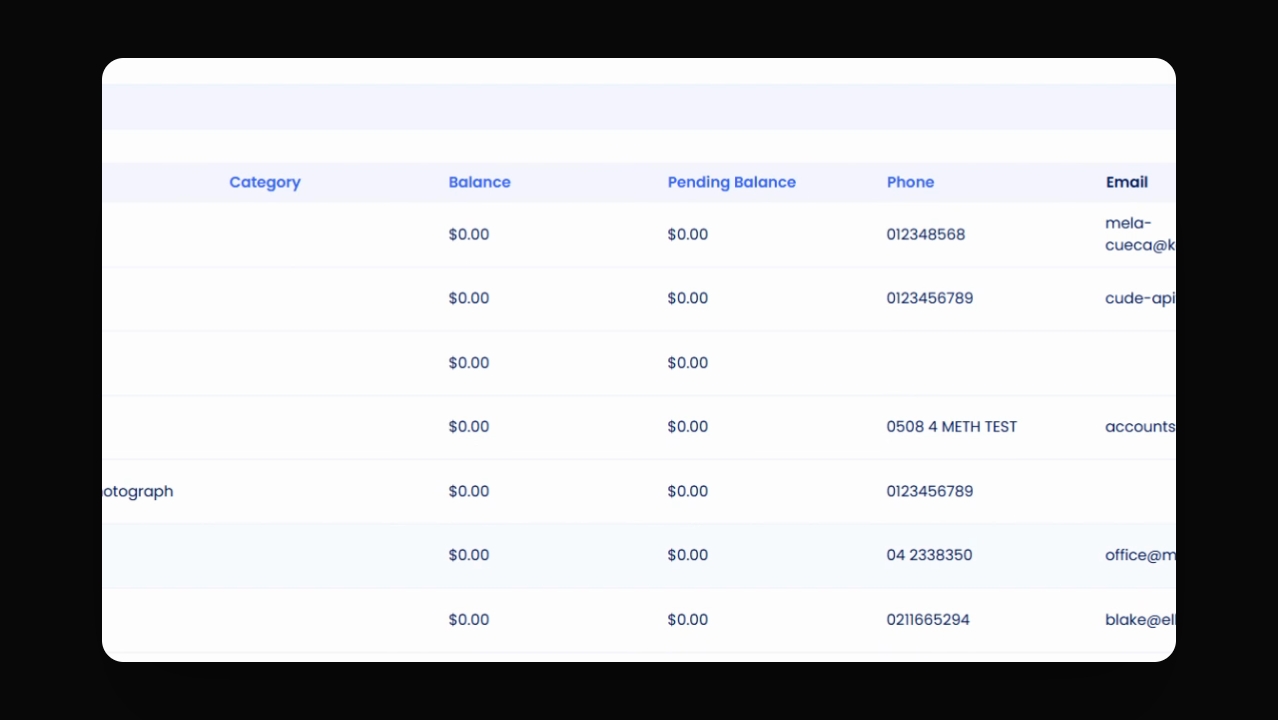Click Balance $0.00 in the cude-api row
Screen dimensions: 1278x720
468,298
